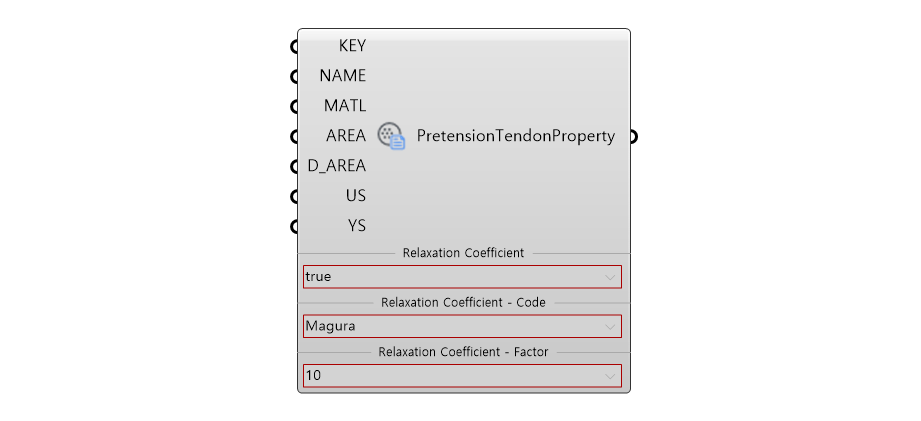
Task: Click the Relaxation Coefficient - Code header
Action: 463,303
